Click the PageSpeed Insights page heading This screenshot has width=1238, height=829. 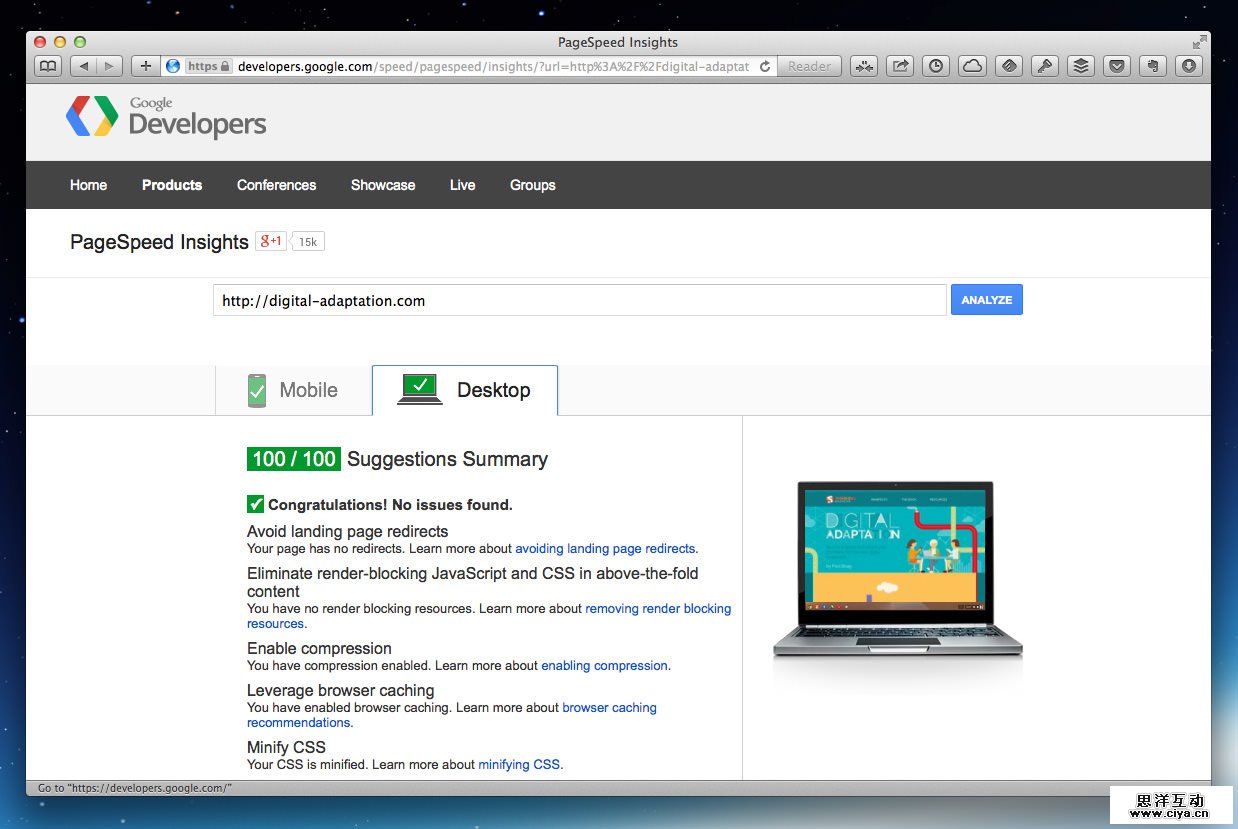pyautogui.click(x=159, y=242)
